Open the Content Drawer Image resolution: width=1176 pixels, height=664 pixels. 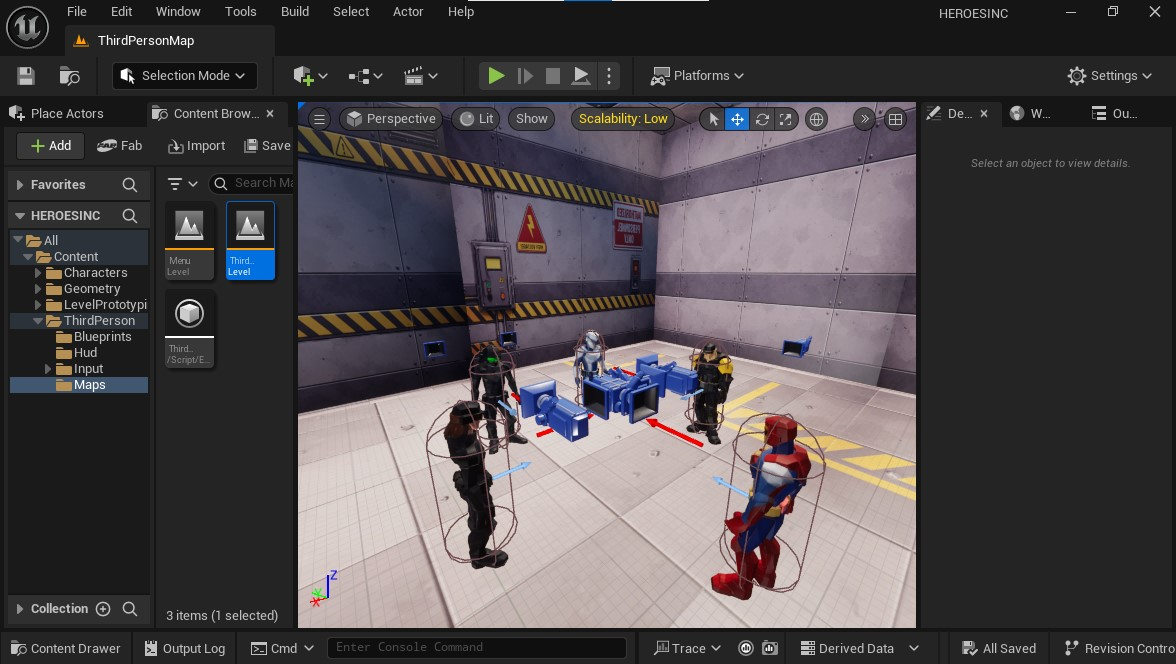66,648
